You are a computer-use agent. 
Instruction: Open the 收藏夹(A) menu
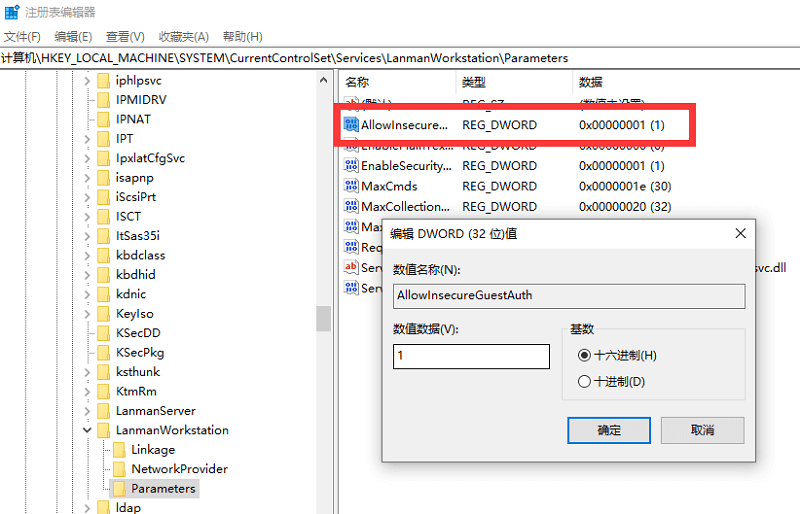point(184,37)
